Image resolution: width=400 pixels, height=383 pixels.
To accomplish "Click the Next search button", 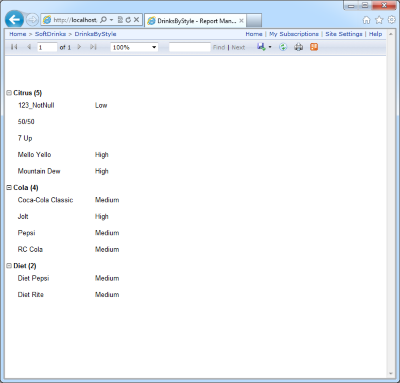I will [238, 47].
